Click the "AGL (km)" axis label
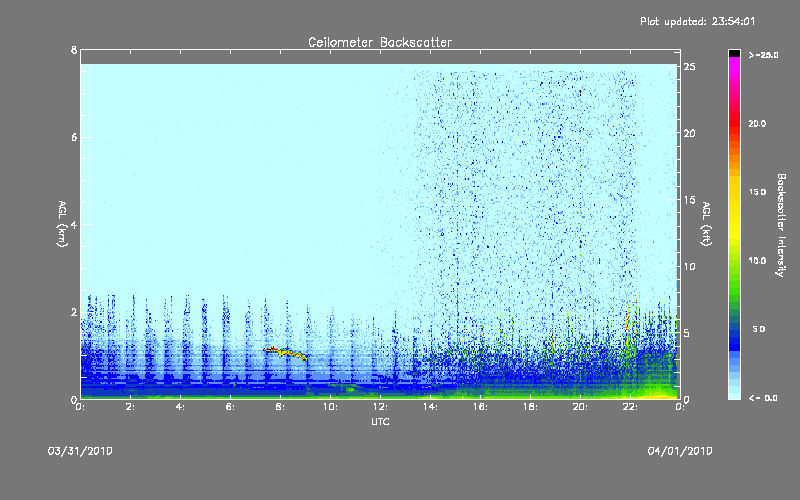Viewport: 800px width, 500px height. 62,224
